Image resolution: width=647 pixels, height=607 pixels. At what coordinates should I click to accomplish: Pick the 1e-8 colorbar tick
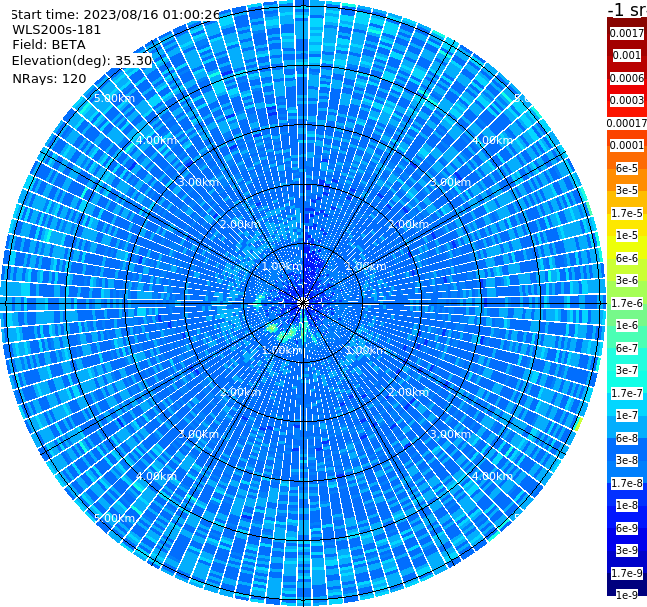coord(627,505)
